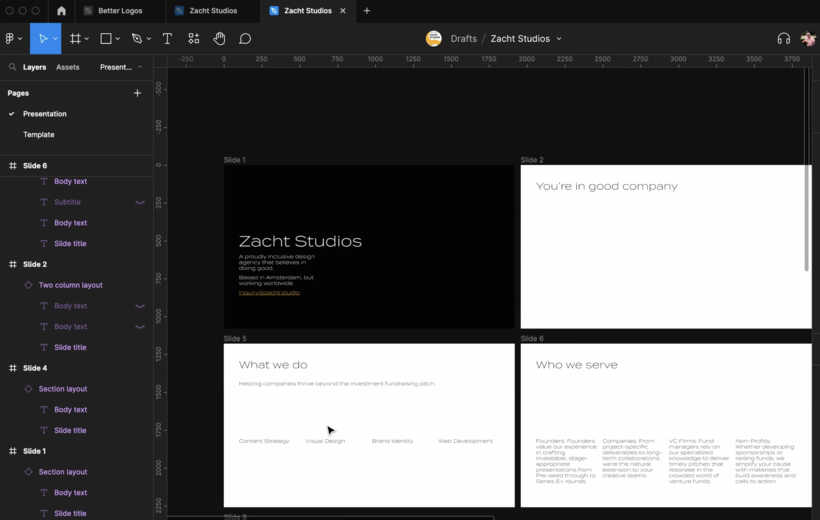Image resolution: width=820 pixels, height=520 pixels.
Task: Open shape tools dropdown arrow
Action: pyautogui.click(x=118, y=39)
